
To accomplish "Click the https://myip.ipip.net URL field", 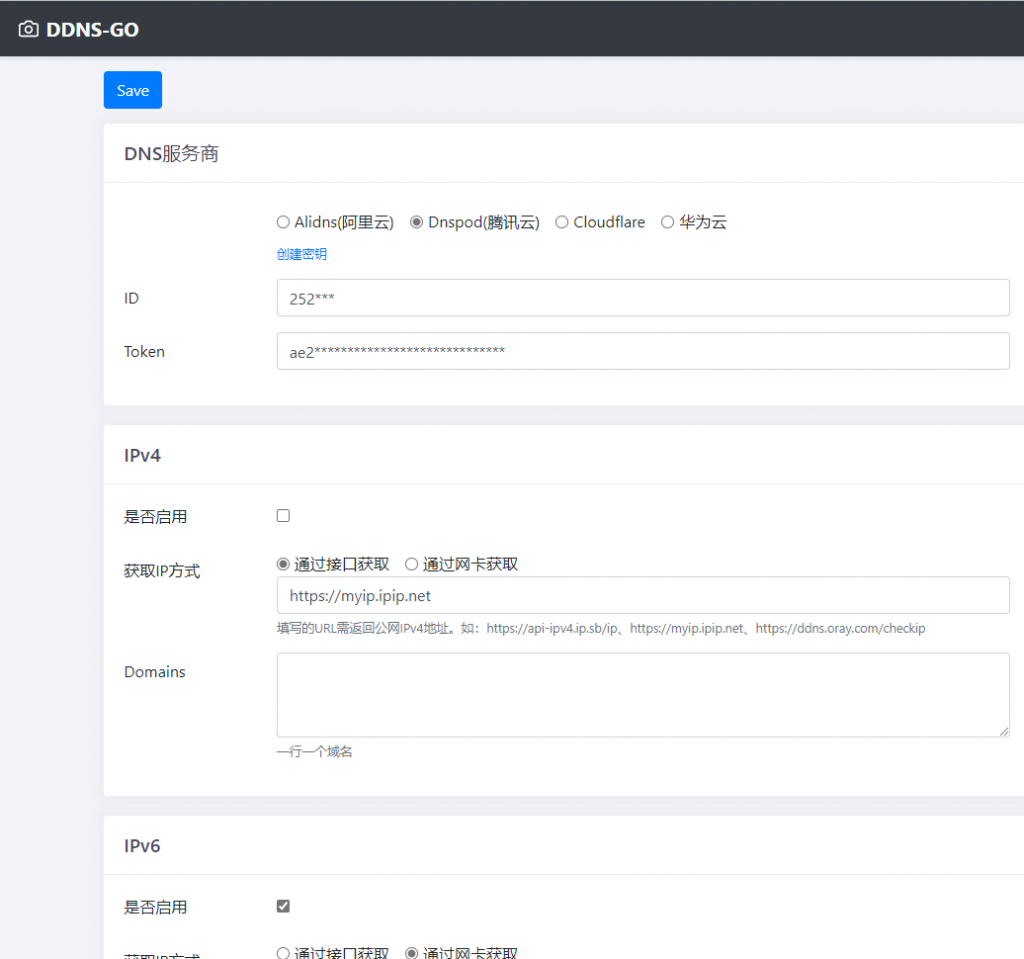I will (x=642, y=595).
